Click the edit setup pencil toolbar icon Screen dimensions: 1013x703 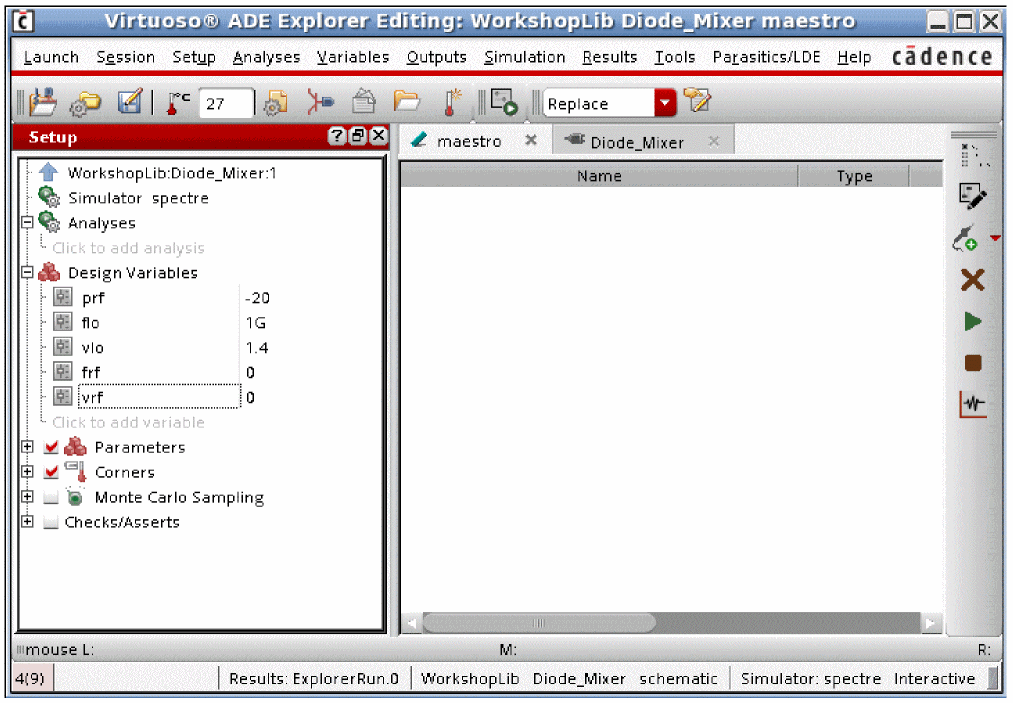click(130, 102)
